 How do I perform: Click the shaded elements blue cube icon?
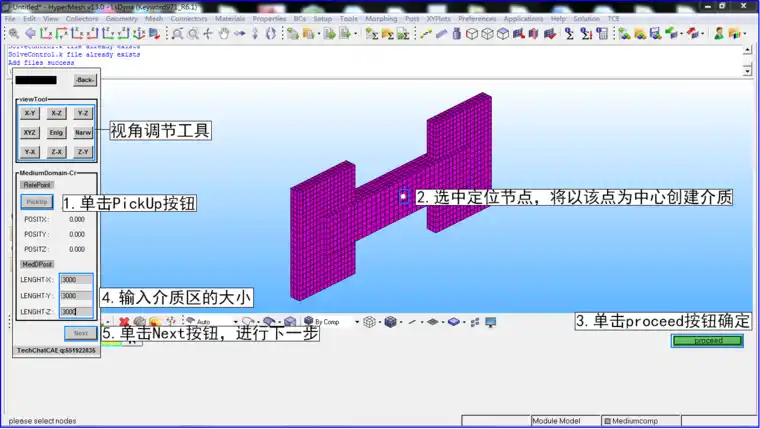pos(390,322)
